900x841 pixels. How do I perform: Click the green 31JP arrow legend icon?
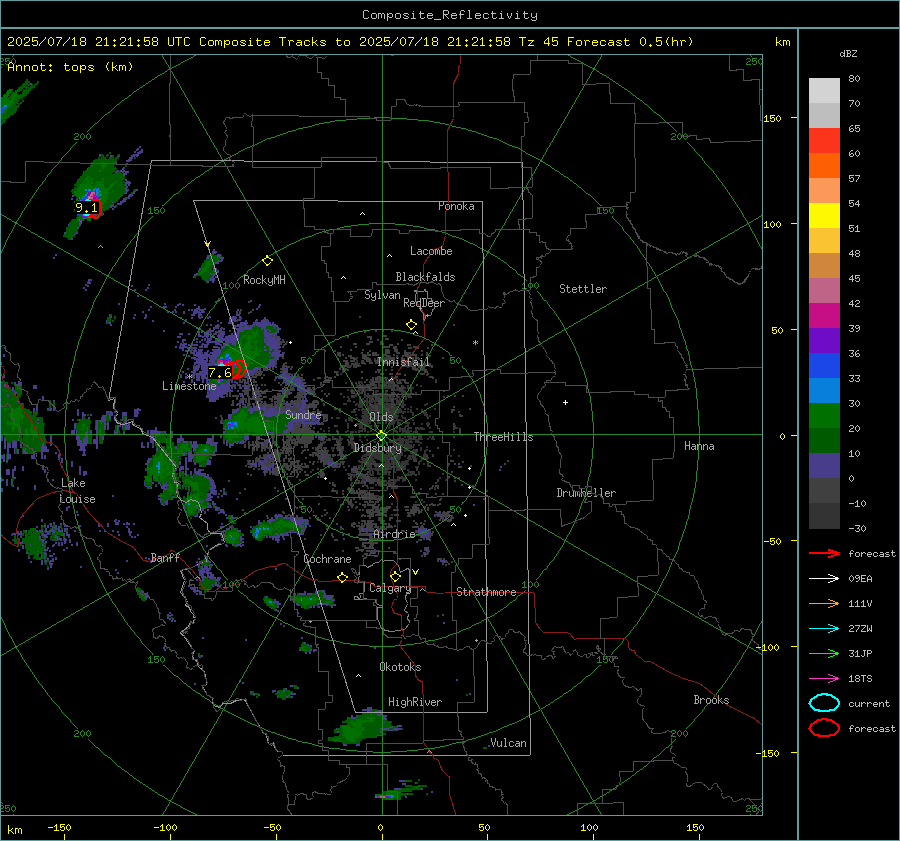point(824,653)
